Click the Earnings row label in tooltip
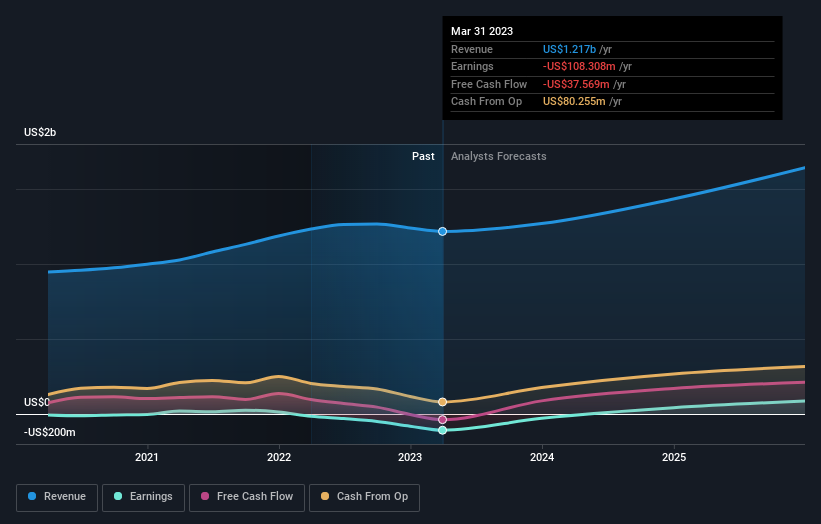Image resolution: width=821 pixels, height=524 pixels. click(472, 66)
